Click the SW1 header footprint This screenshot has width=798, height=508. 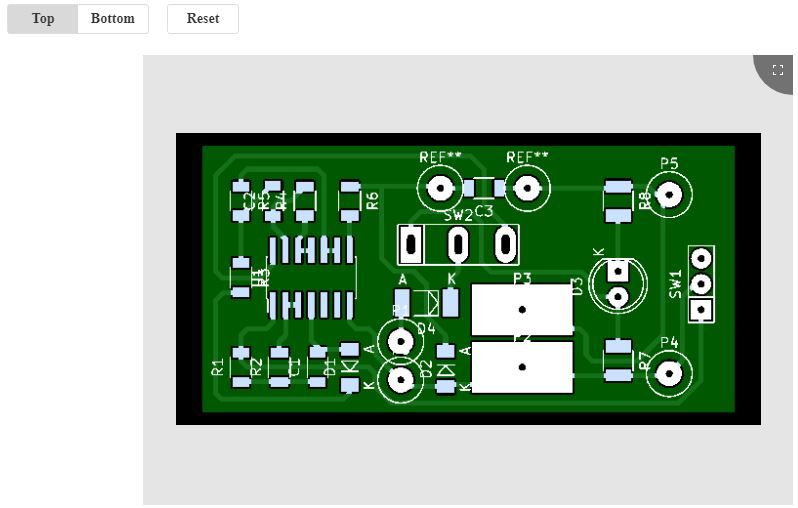tap(701, 284)
